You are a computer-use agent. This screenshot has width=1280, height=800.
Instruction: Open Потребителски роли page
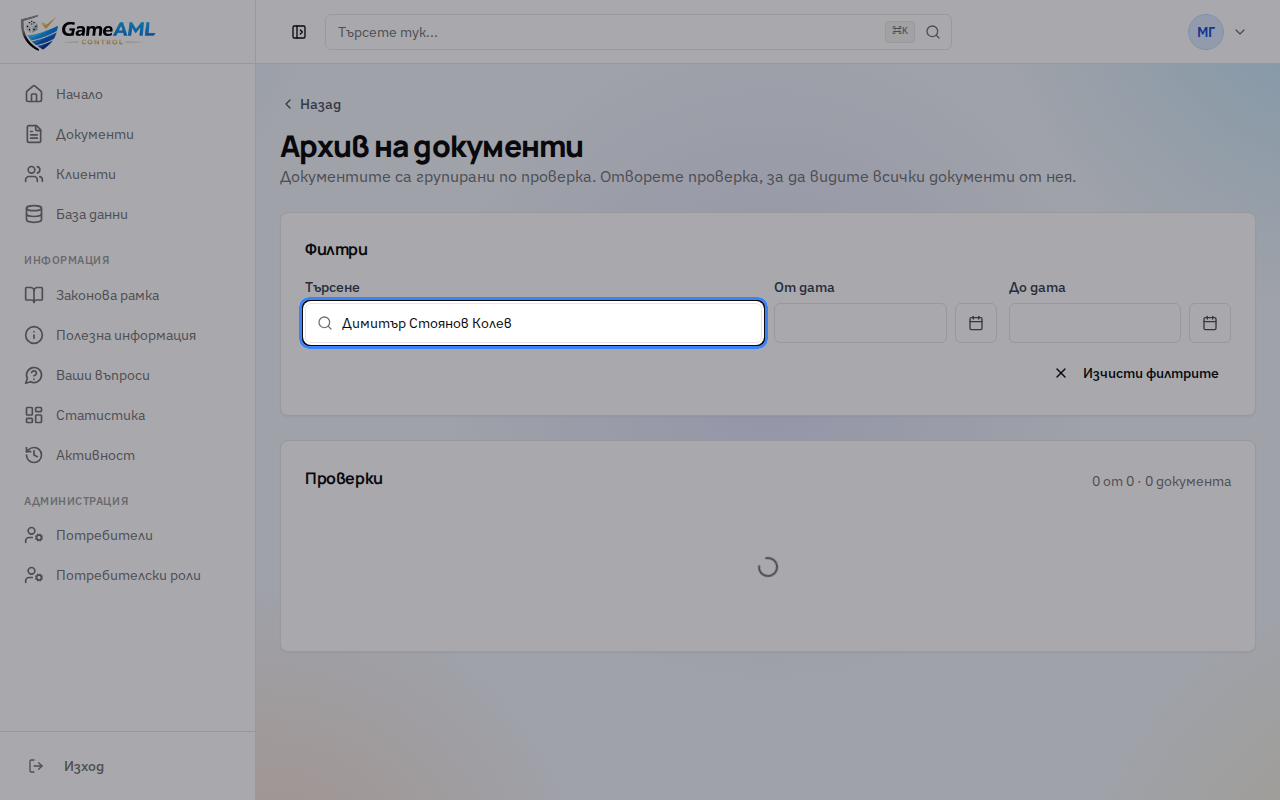pos(127,575)
